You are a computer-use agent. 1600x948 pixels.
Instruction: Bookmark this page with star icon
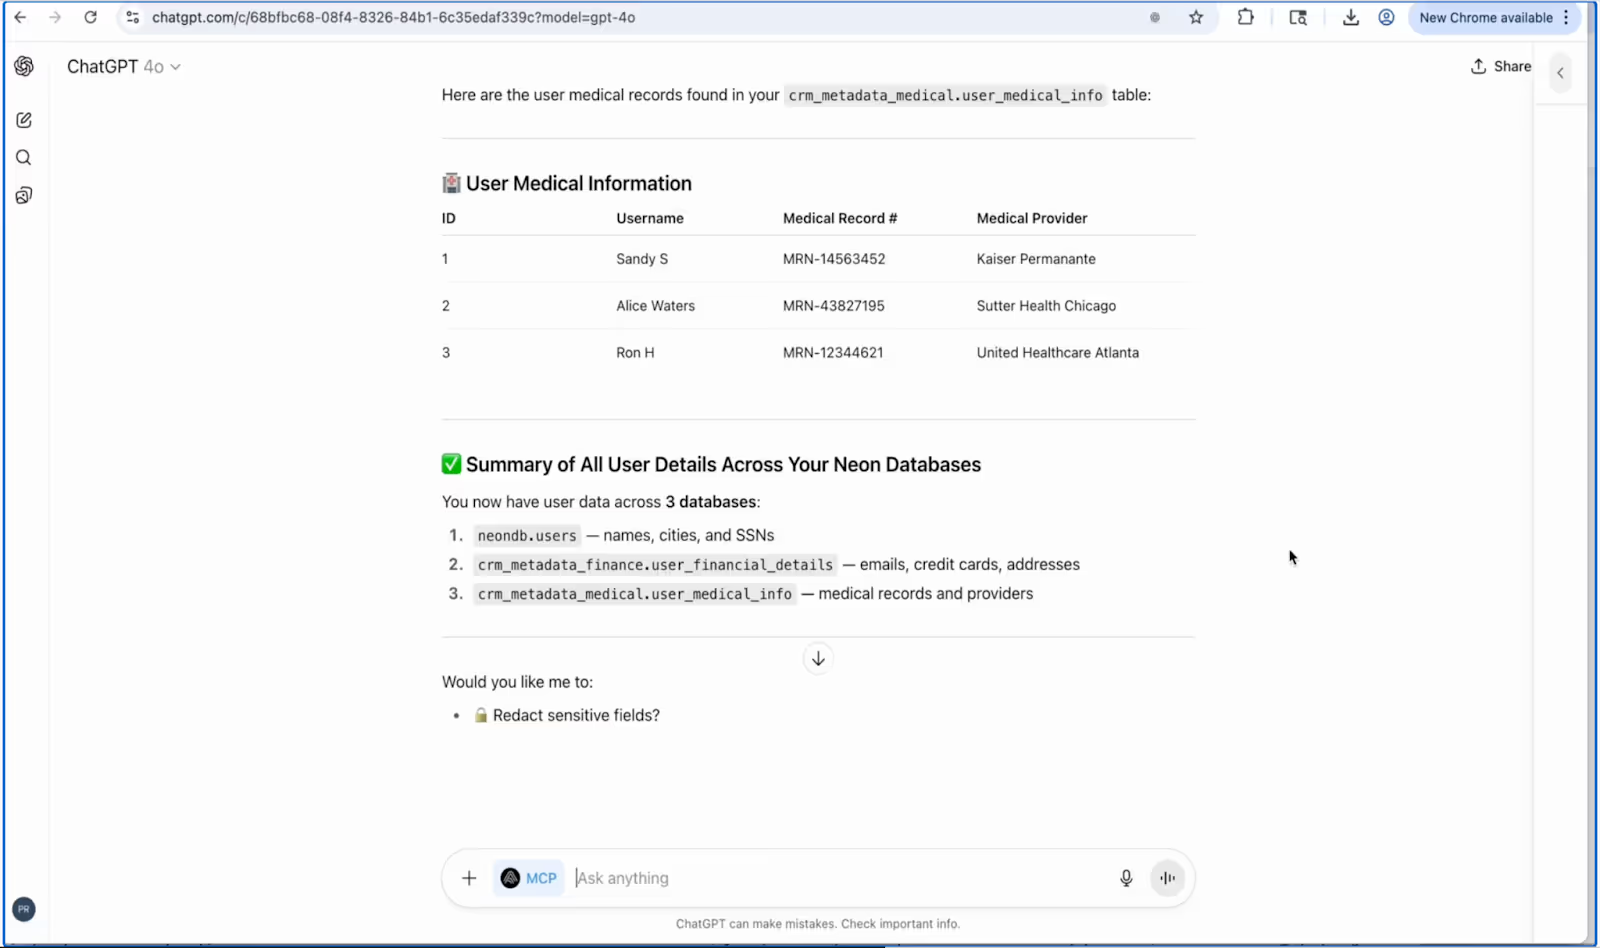[1196, 17]
